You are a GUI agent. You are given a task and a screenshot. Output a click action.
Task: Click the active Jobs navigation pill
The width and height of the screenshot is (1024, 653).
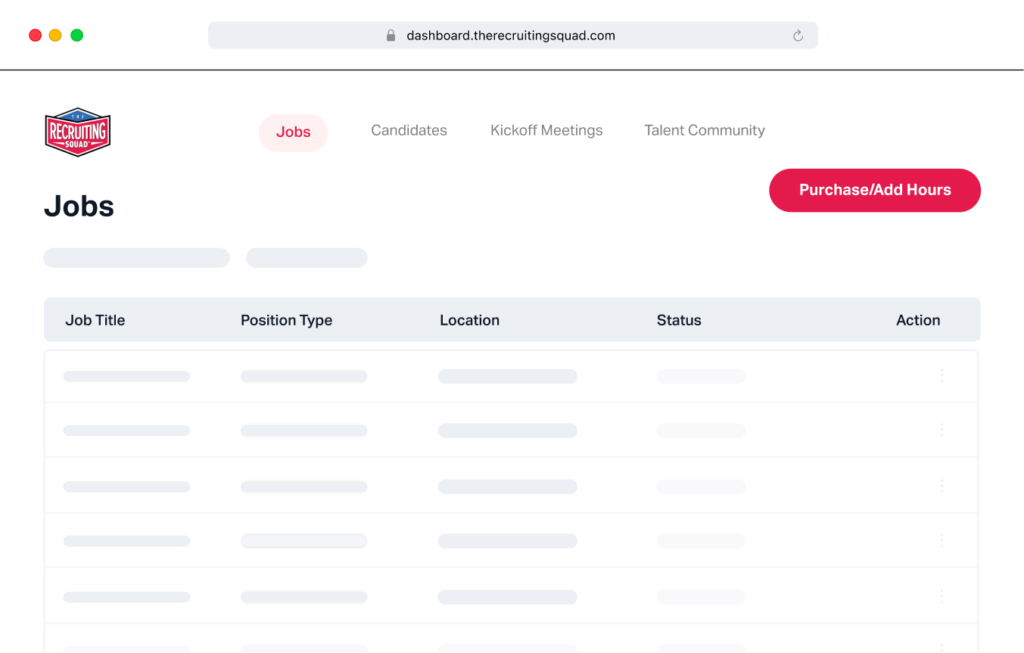(293, 131)
